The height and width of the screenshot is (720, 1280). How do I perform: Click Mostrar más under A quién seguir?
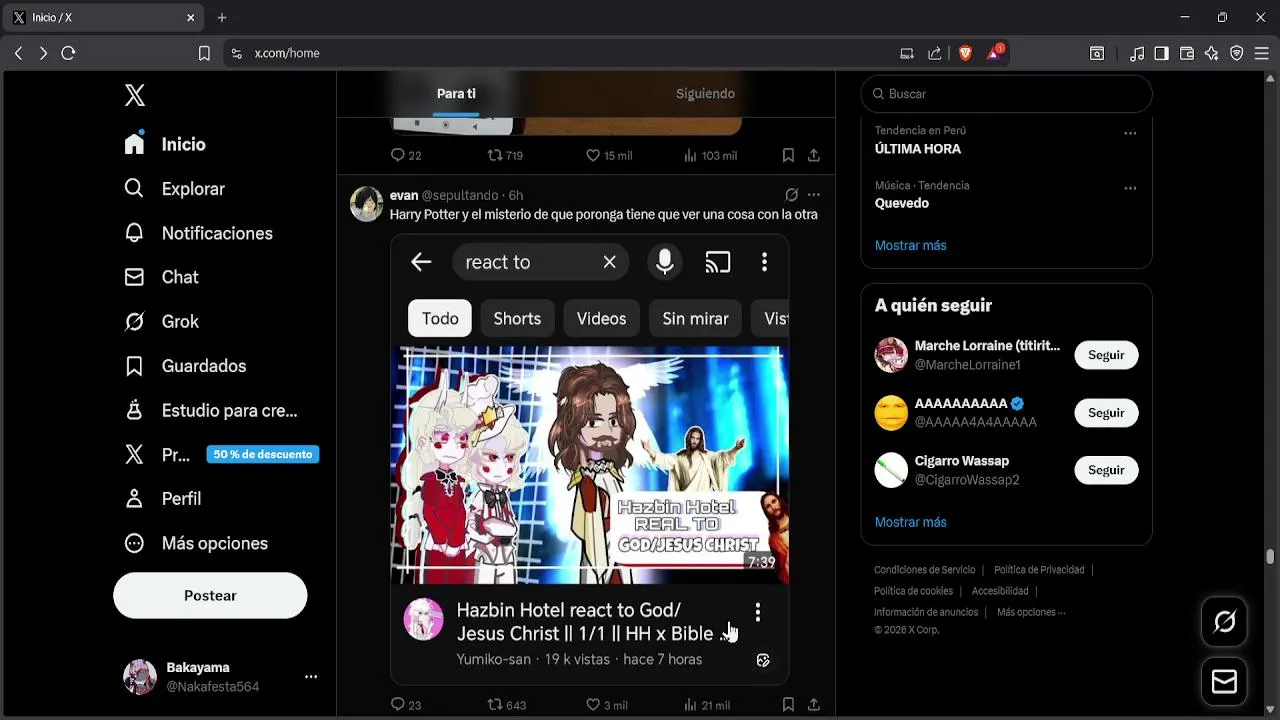910,522
